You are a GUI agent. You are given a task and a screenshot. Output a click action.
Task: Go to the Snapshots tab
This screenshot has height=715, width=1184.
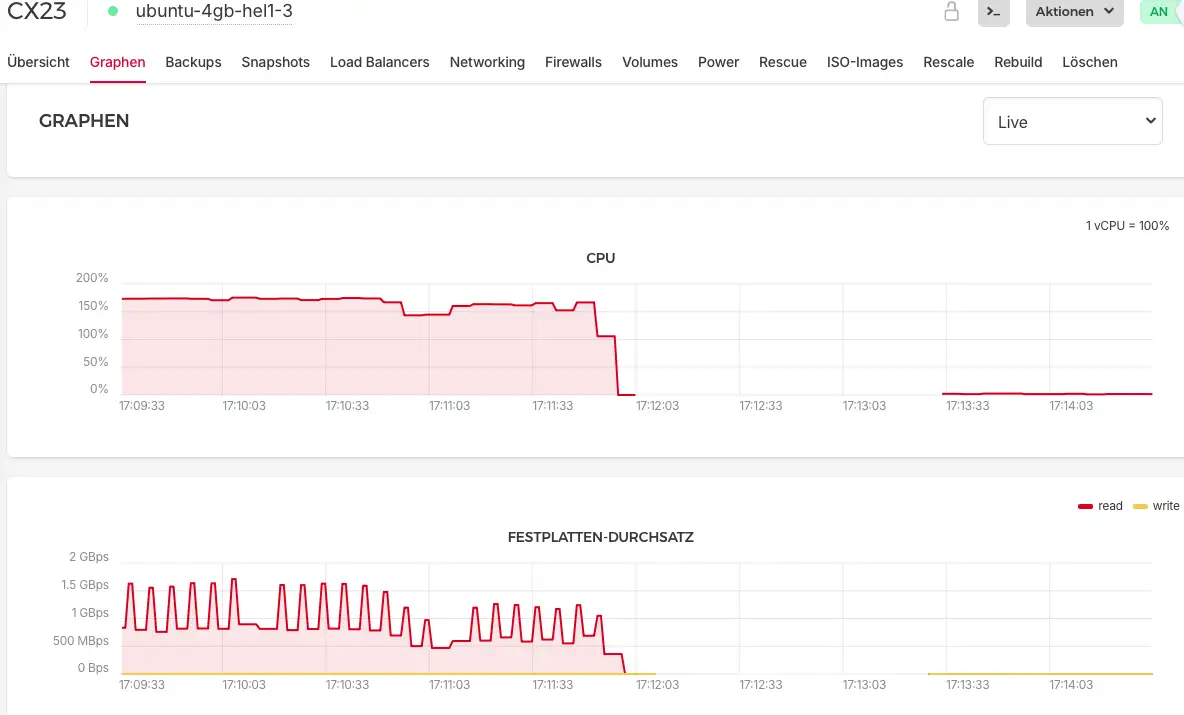point(275,62)
